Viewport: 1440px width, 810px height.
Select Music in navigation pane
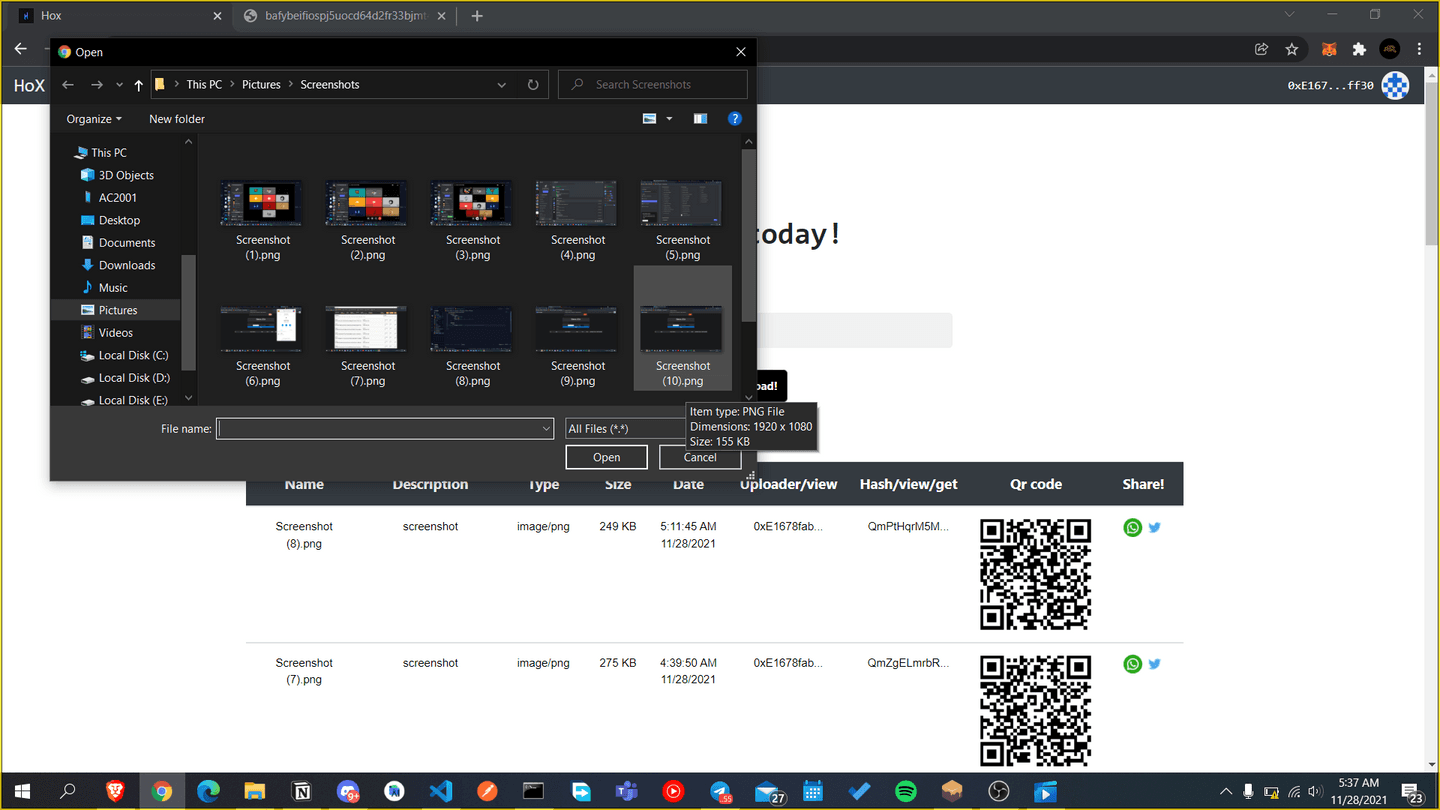coord(104,288)
